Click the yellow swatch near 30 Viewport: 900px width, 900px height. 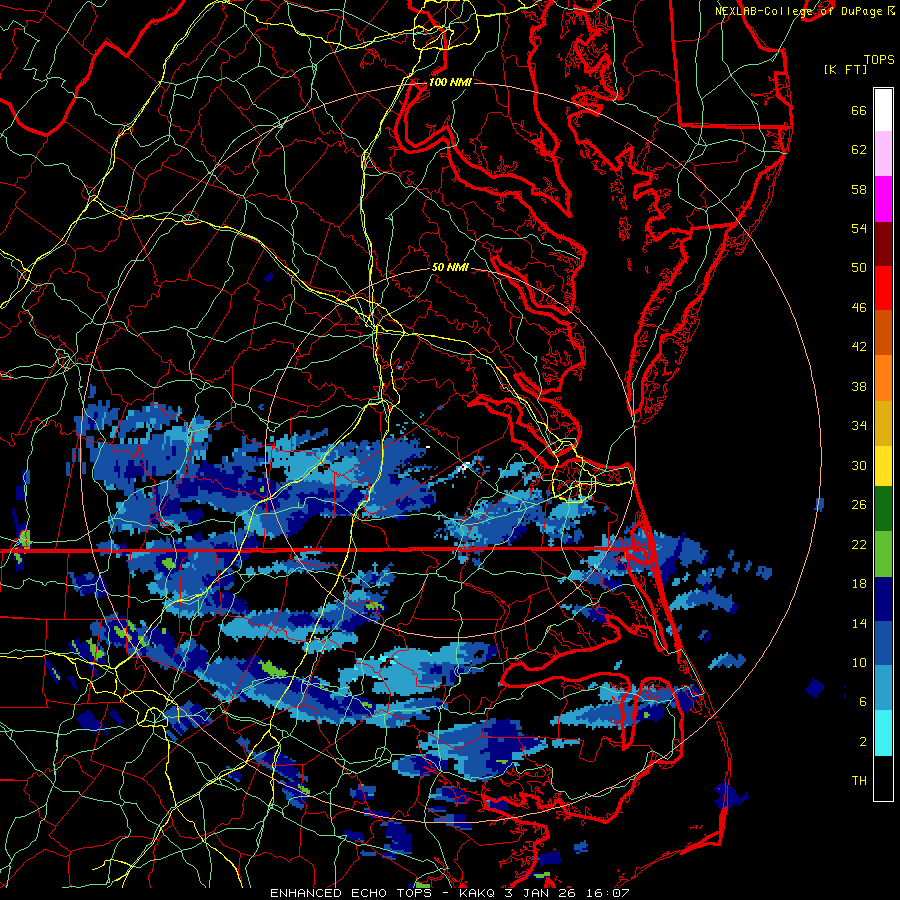tap(883, 465)
